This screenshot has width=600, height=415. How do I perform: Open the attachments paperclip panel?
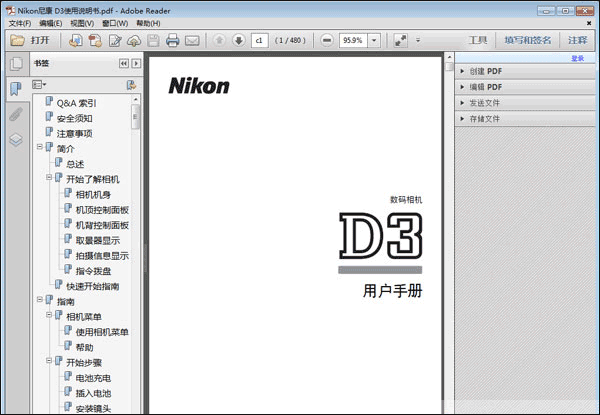[x=16, y=114]
